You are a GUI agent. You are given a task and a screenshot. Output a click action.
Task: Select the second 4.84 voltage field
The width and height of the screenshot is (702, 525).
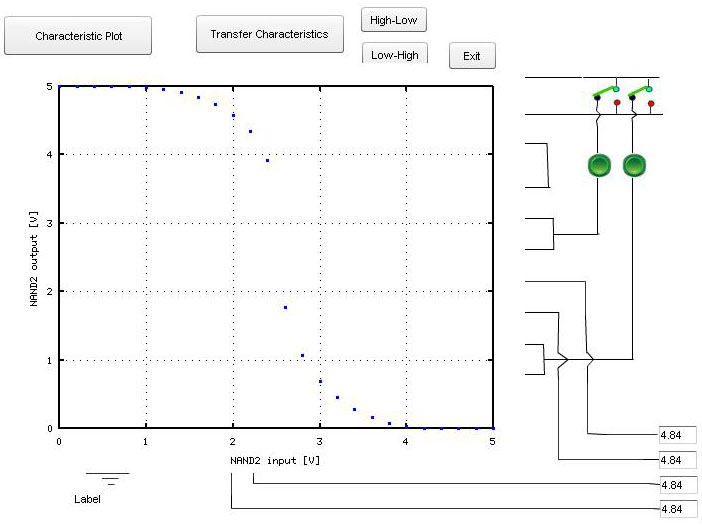pyautogui.click(x=676, y=460)
